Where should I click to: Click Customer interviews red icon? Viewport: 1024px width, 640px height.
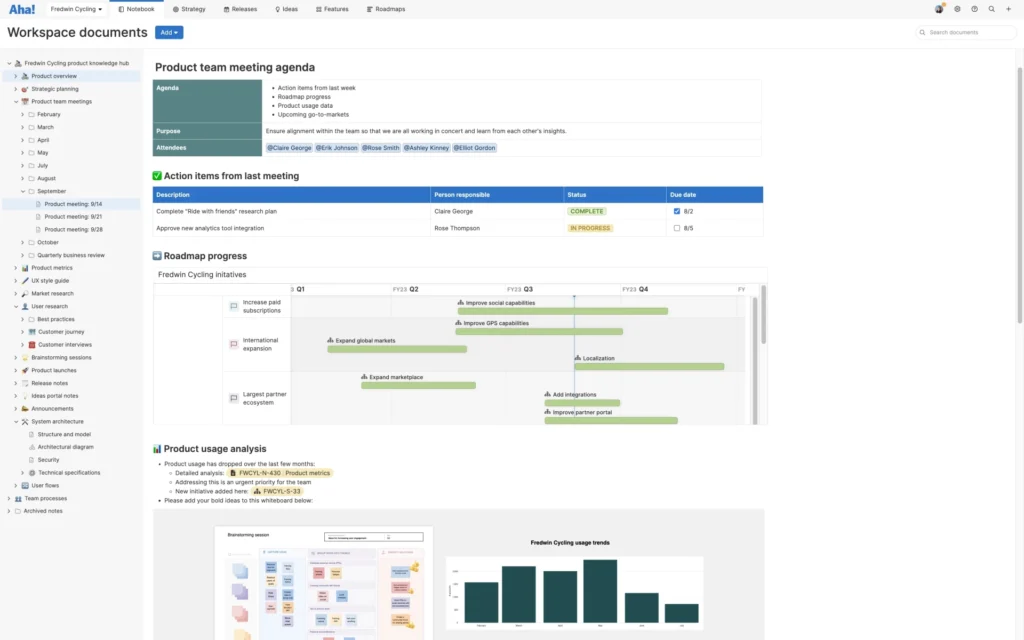pos(31,345)
